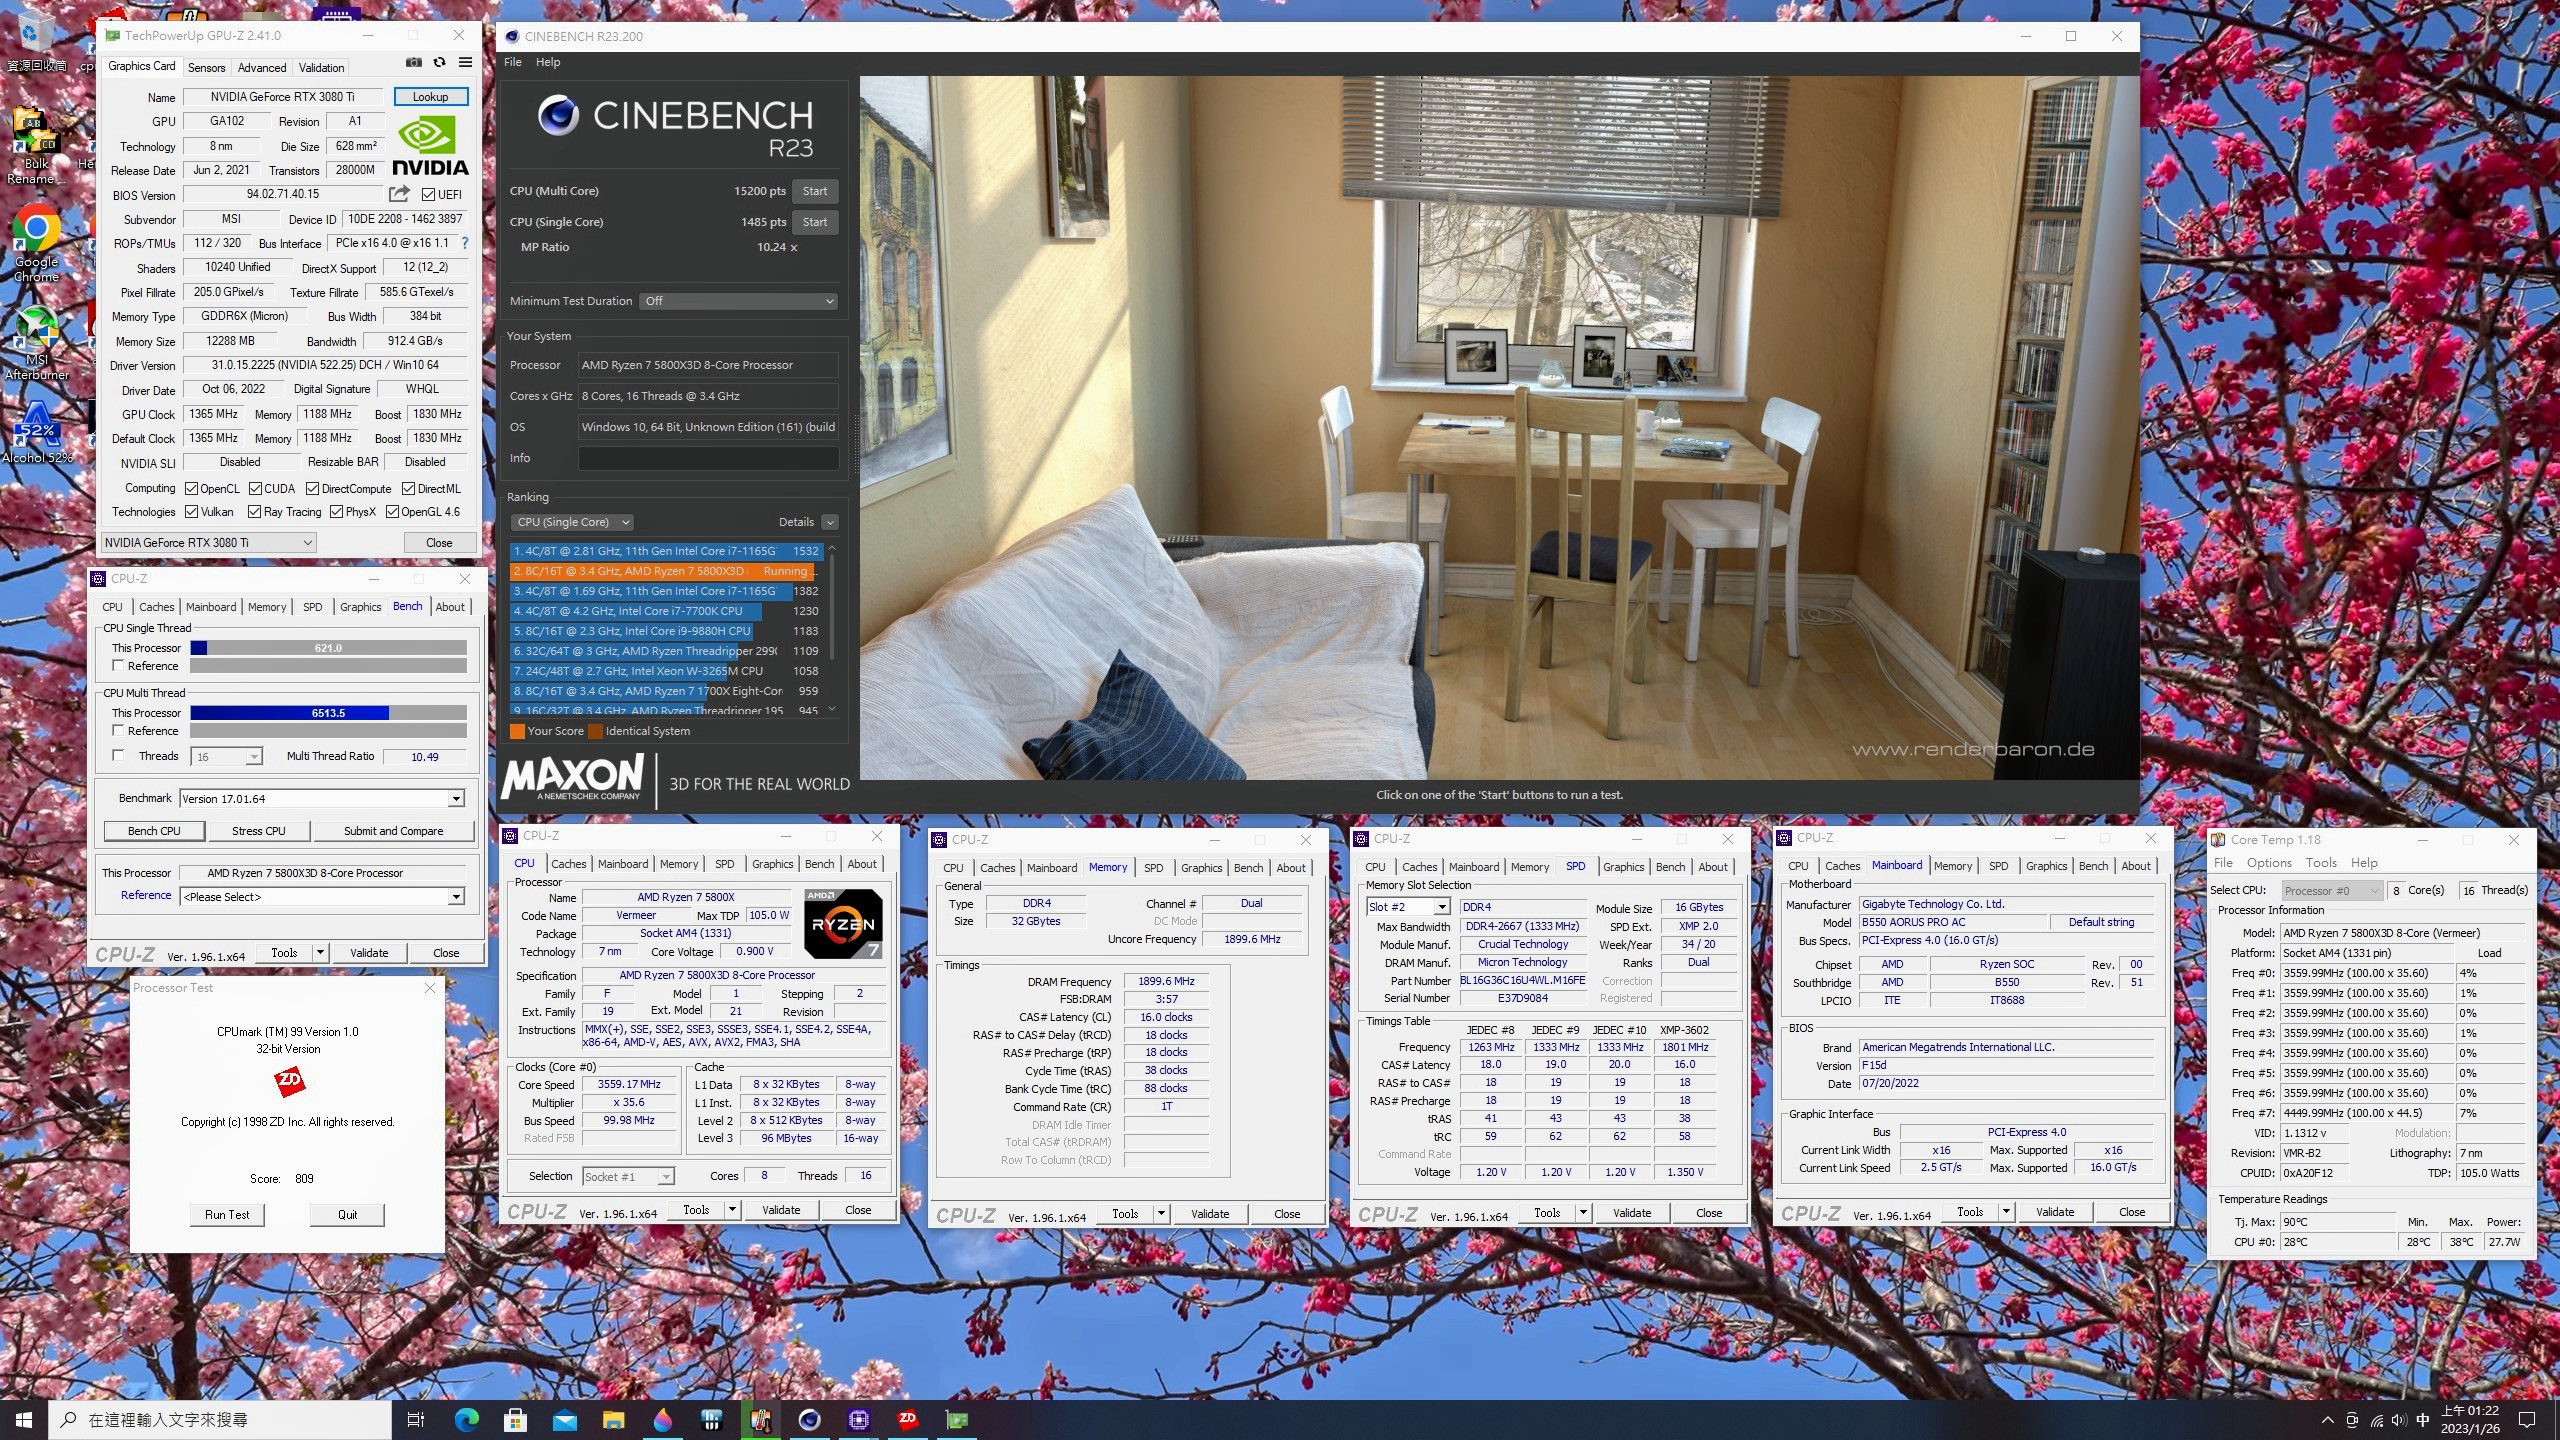The height and width of the screenshot is (1440, 2560).
Task: Toggle the OpenCL checkbox
Action: (192, 489)
